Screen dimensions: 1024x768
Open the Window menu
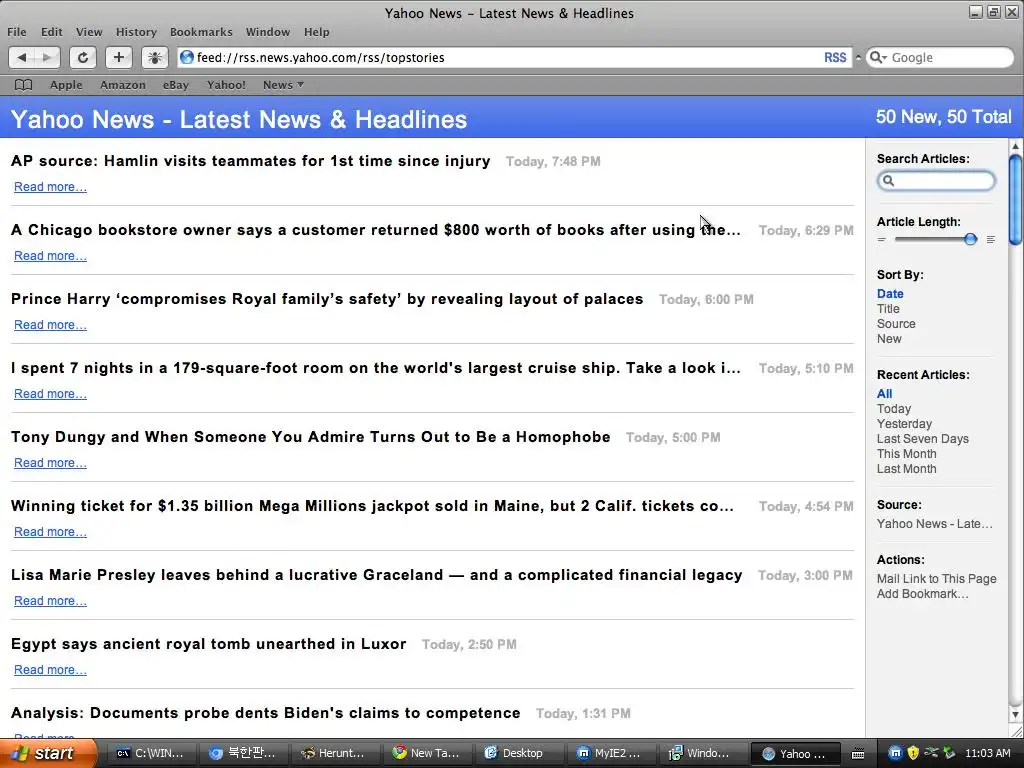click(268, 32)
